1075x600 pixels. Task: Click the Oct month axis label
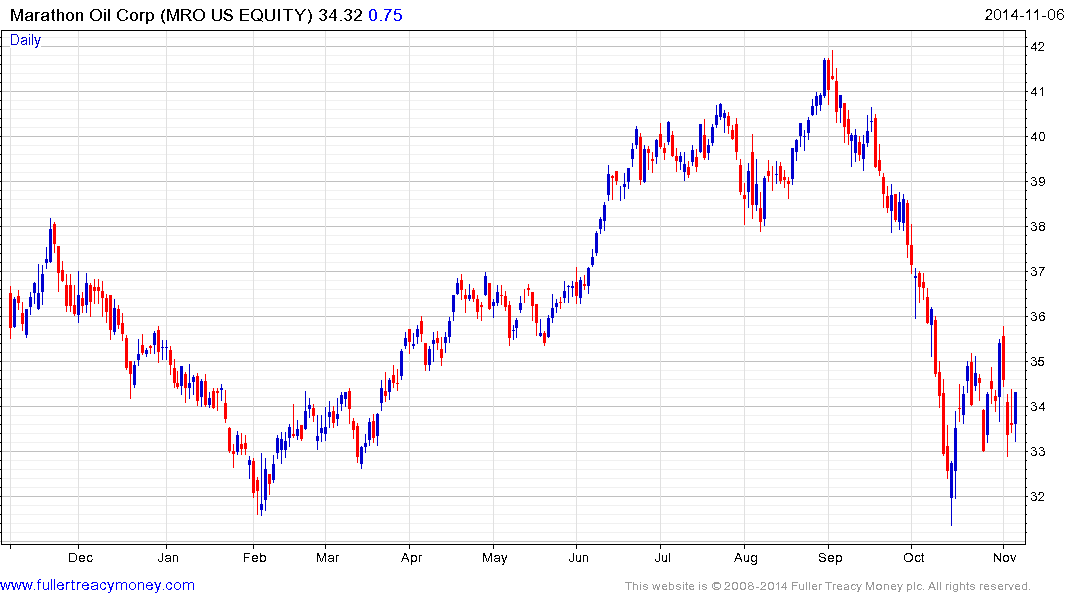(914, 557)
